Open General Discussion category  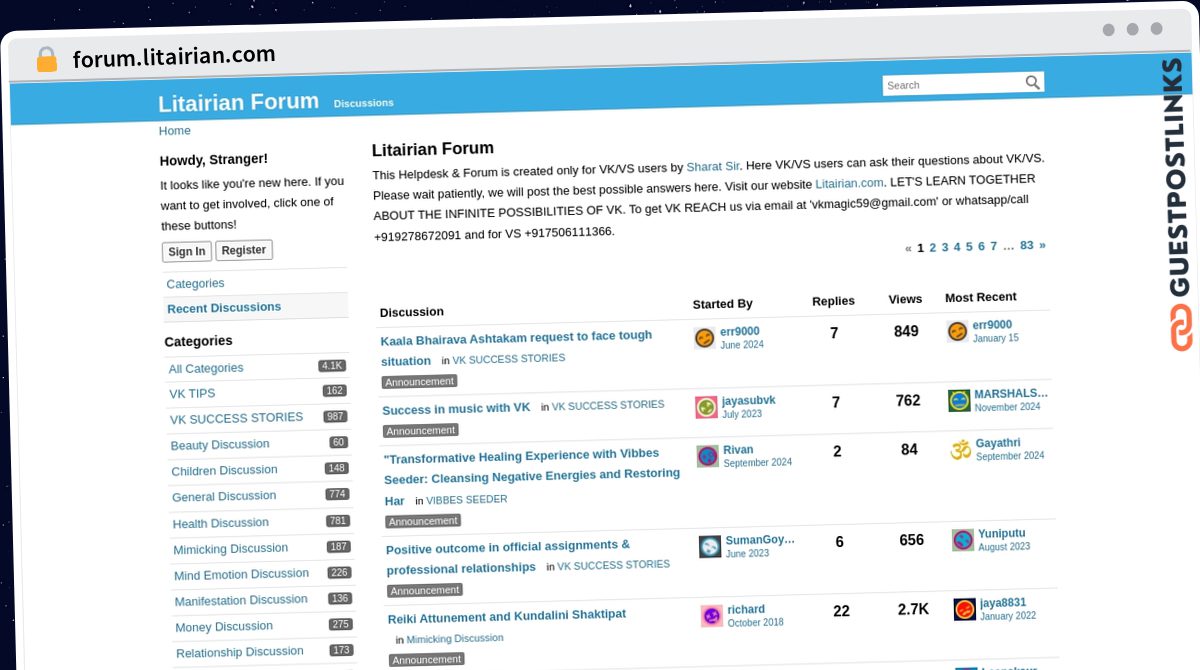point(224,497)
